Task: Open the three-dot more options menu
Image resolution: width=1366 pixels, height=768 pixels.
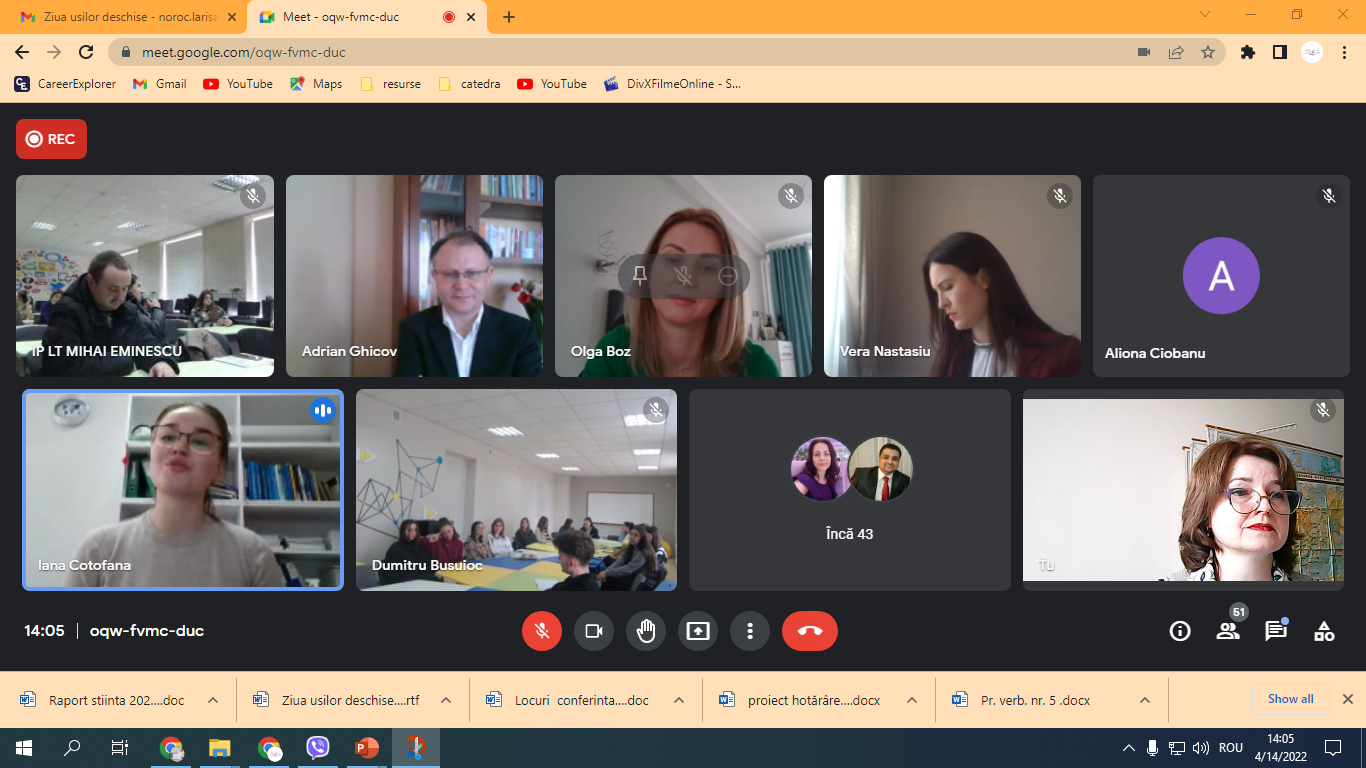Action: coord(750,631)
